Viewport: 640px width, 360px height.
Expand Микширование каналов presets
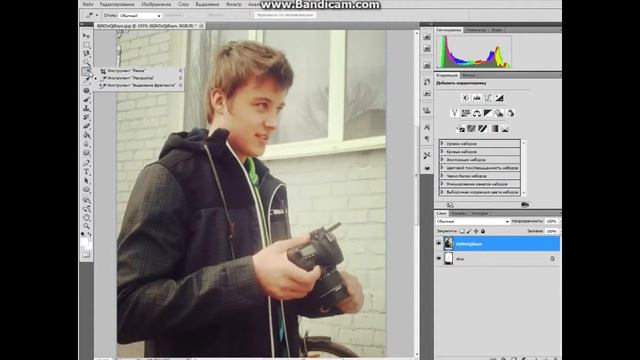pos(442,184)
